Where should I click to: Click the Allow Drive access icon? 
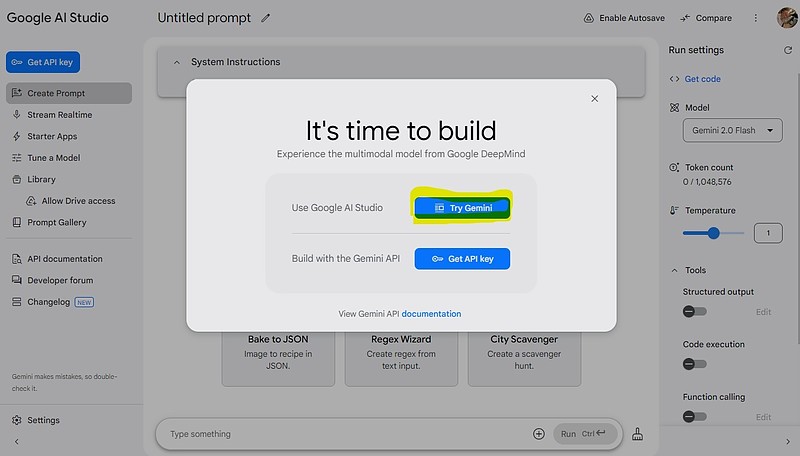point(31,201)
